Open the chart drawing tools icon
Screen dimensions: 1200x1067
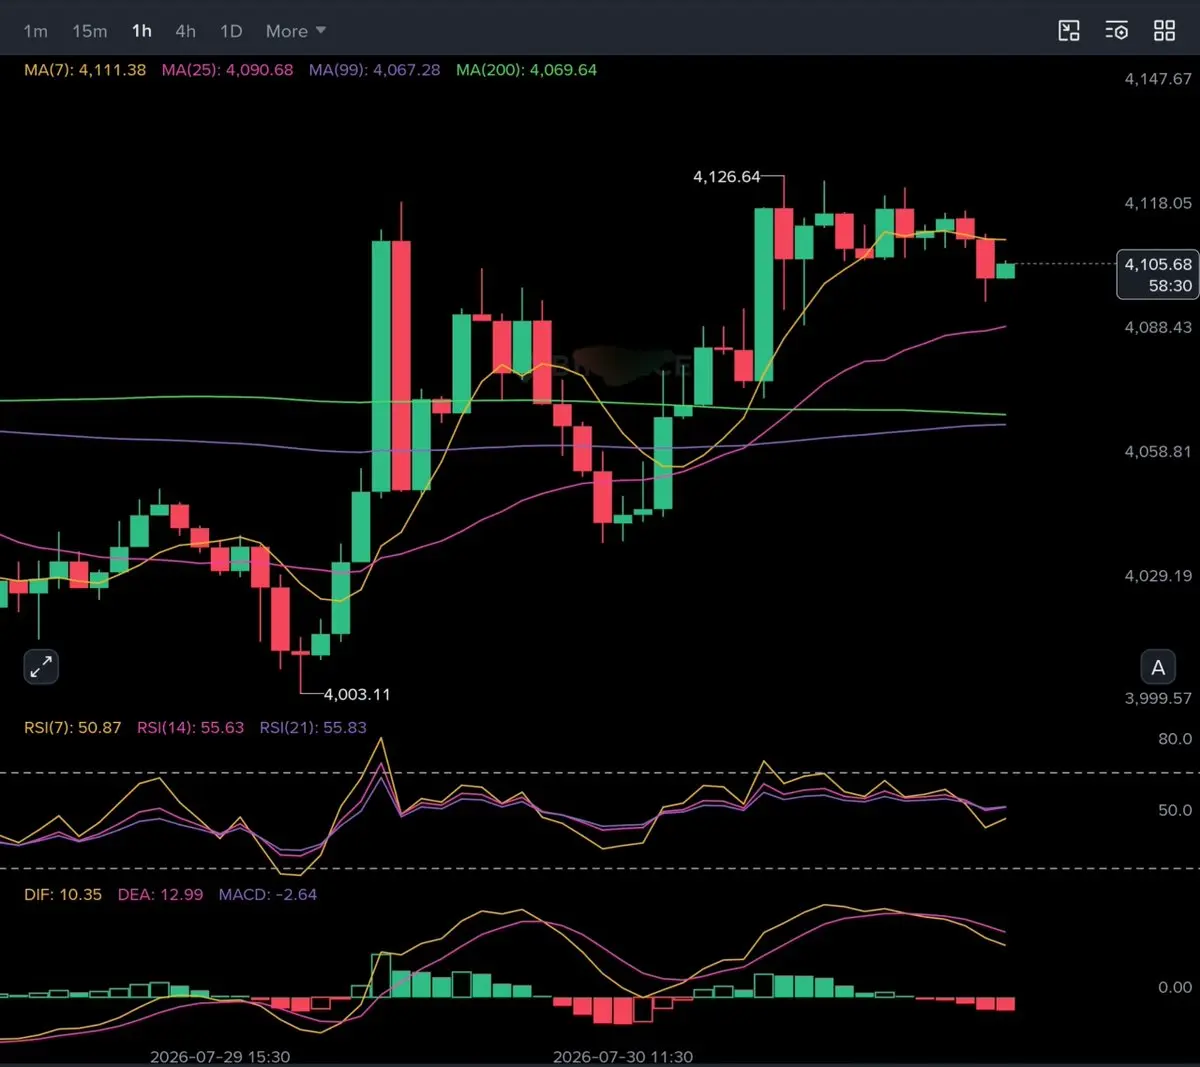[1069, 31]
